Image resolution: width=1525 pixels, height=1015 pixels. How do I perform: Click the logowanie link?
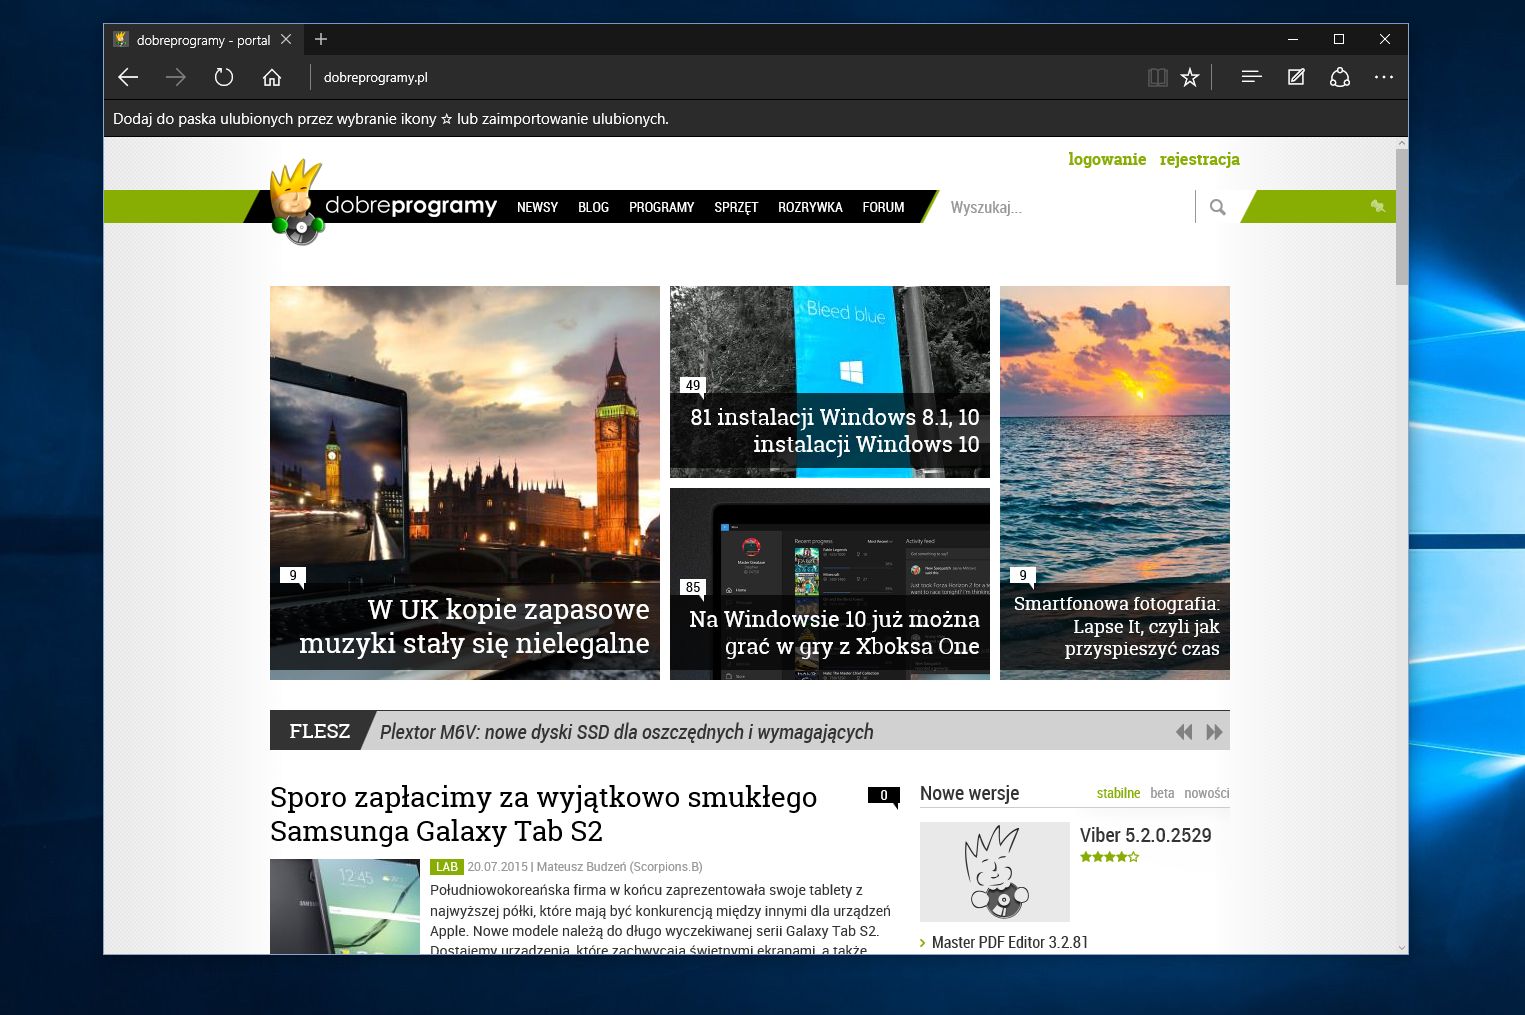pos(1107,159)
